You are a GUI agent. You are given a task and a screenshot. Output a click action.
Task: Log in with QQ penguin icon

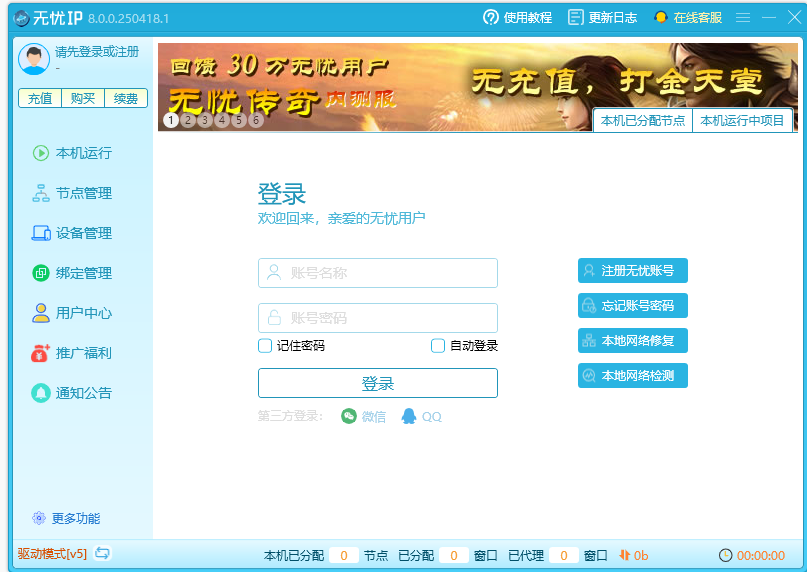click(409, 416)
